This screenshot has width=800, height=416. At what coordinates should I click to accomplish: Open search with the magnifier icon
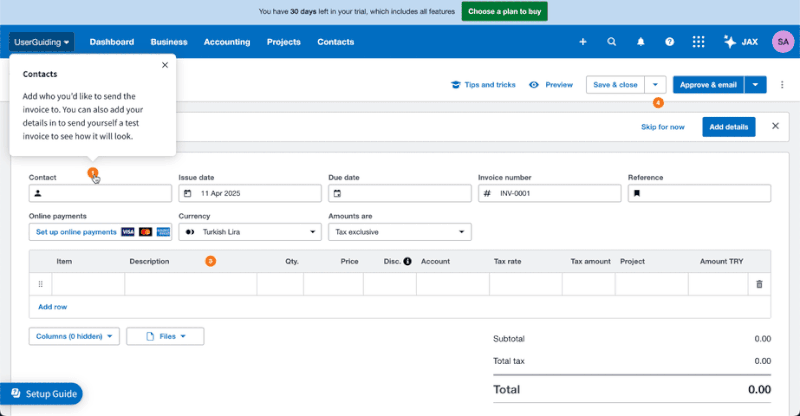611,42
